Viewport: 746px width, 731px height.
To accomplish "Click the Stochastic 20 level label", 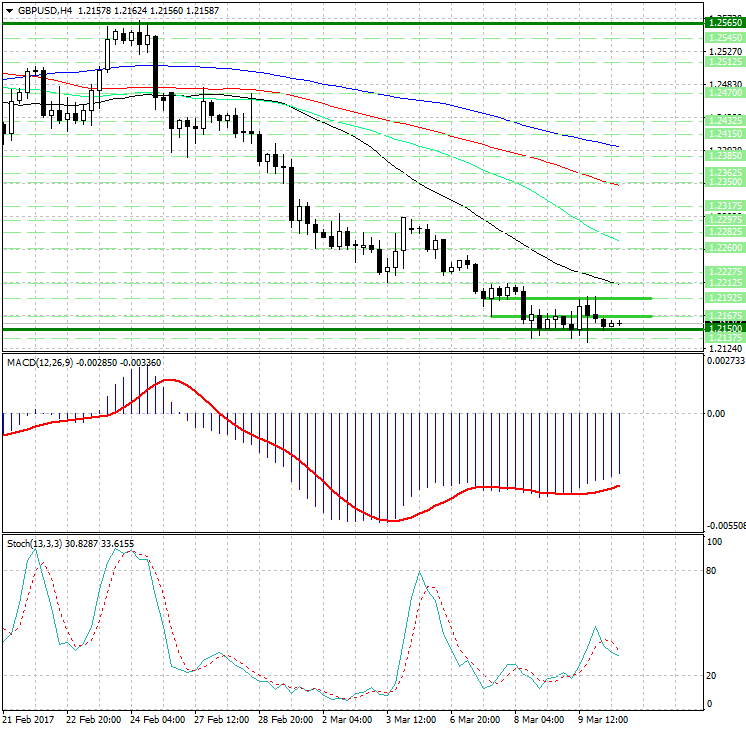I will point(711,675).
